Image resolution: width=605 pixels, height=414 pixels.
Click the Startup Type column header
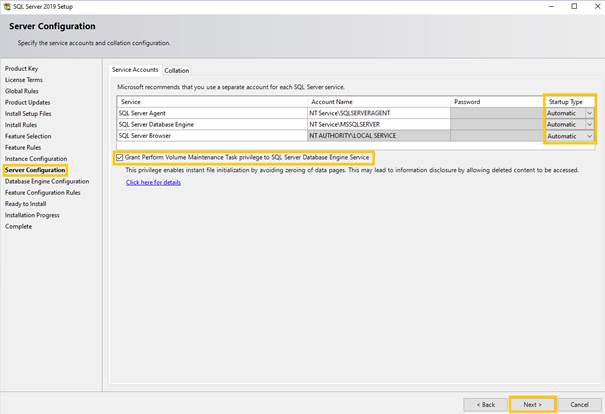click(568, 101)
